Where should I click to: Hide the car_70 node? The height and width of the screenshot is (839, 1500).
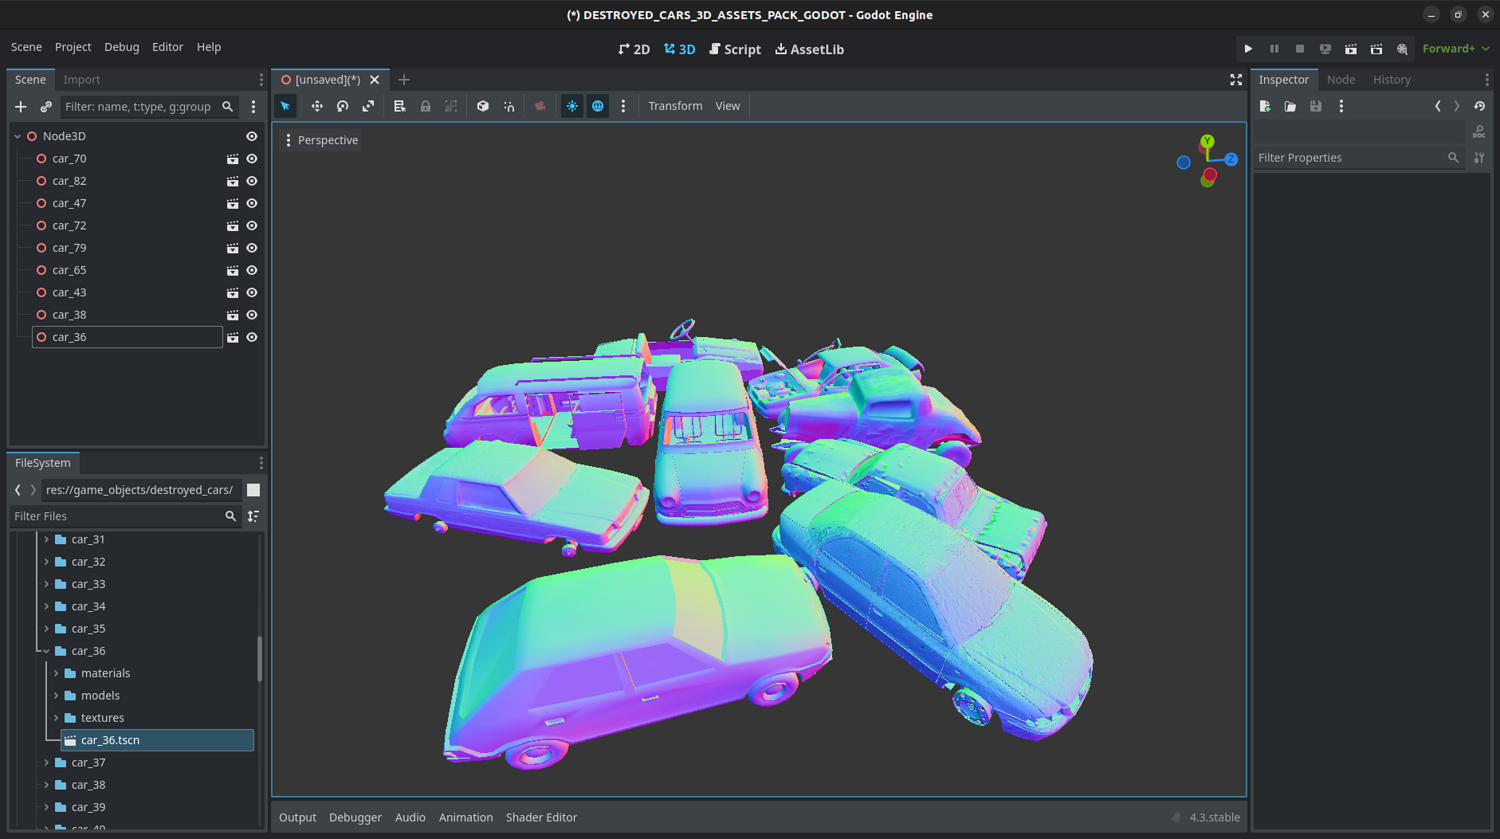click(x=252, y=159)
